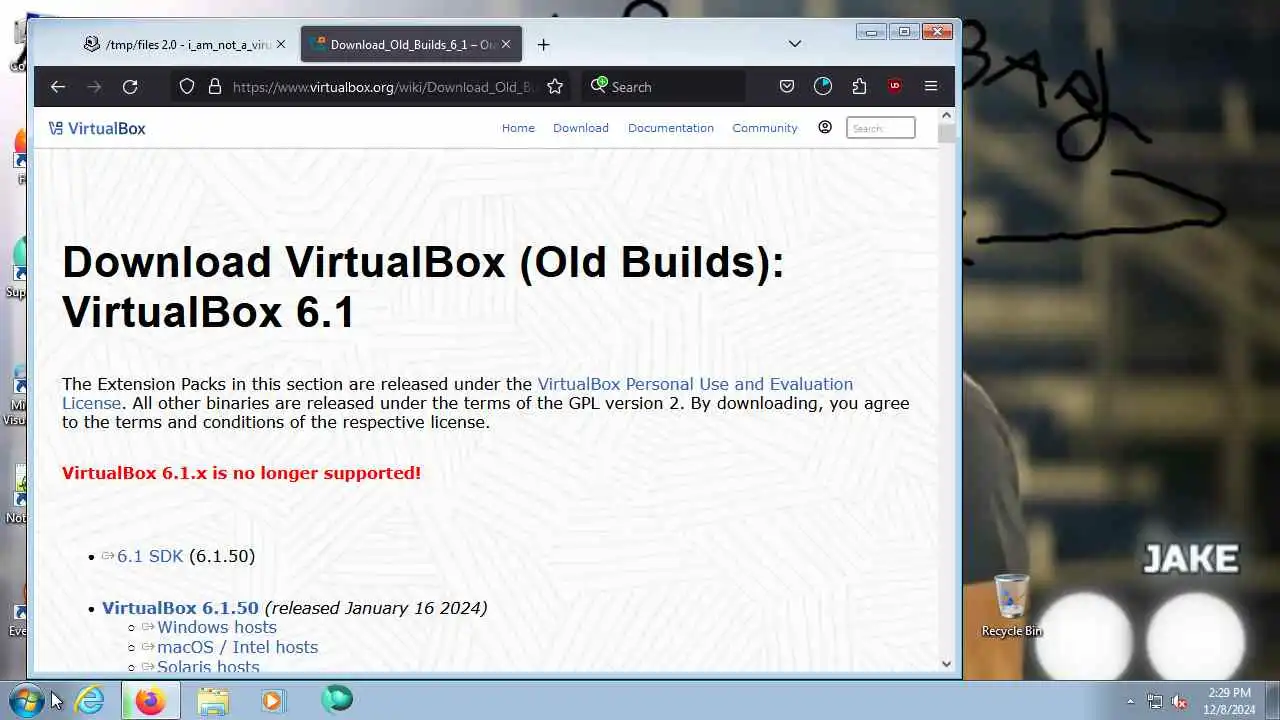The width and height of the screenshot is (1280, 720).
Task: Open the Documentation menu item
Action: tap(671, 128)
